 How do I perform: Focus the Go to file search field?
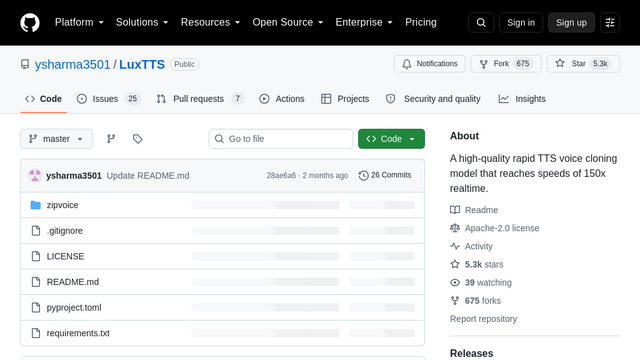[x=281, y=139]
